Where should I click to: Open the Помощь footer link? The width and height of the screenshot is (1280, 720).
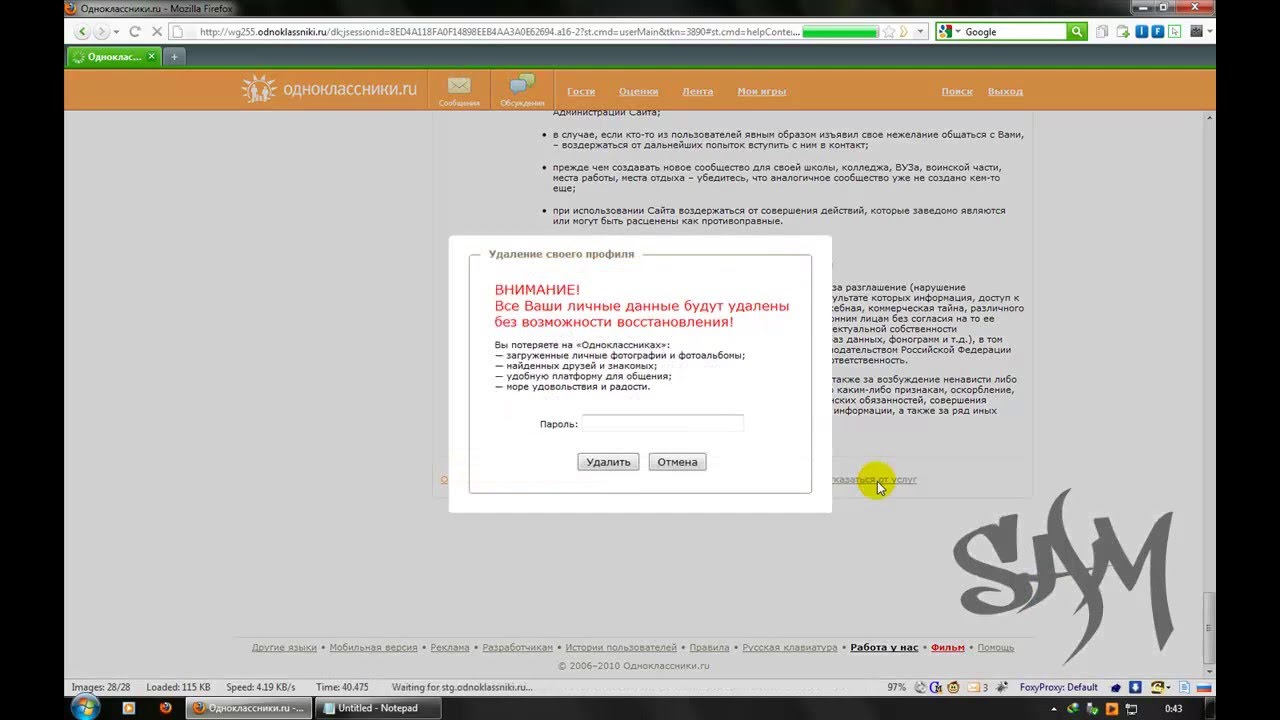tap(995, 647)
